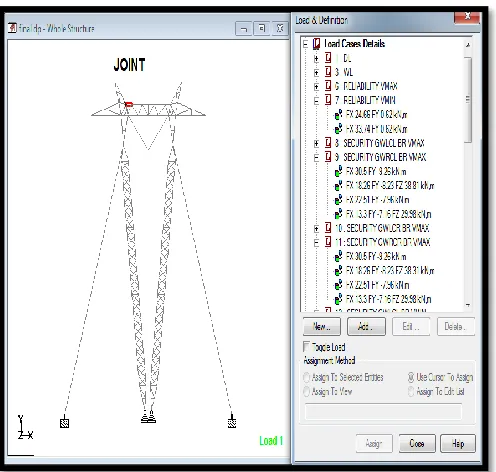Click the XY axis orientation icon
Viewport: 496px width, 472px height.
25,427
